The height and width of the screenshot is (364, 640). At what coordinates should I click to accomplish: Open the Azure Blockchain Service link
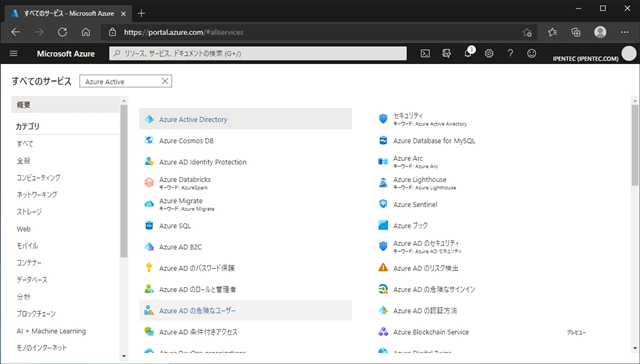pos(431,332)
